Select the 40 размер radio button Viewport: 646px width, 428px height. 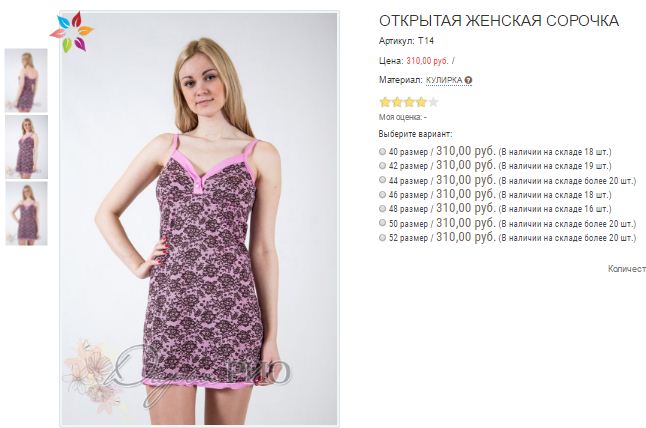pos(383,152)
